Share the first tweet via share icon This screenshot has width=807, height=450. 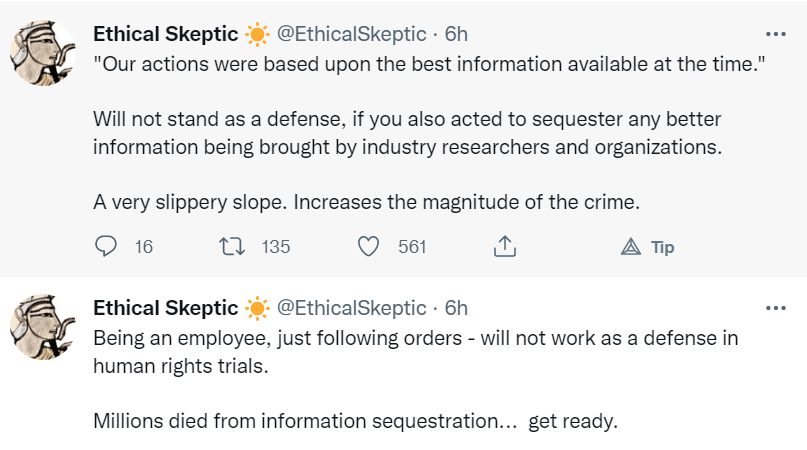(505, 246)
